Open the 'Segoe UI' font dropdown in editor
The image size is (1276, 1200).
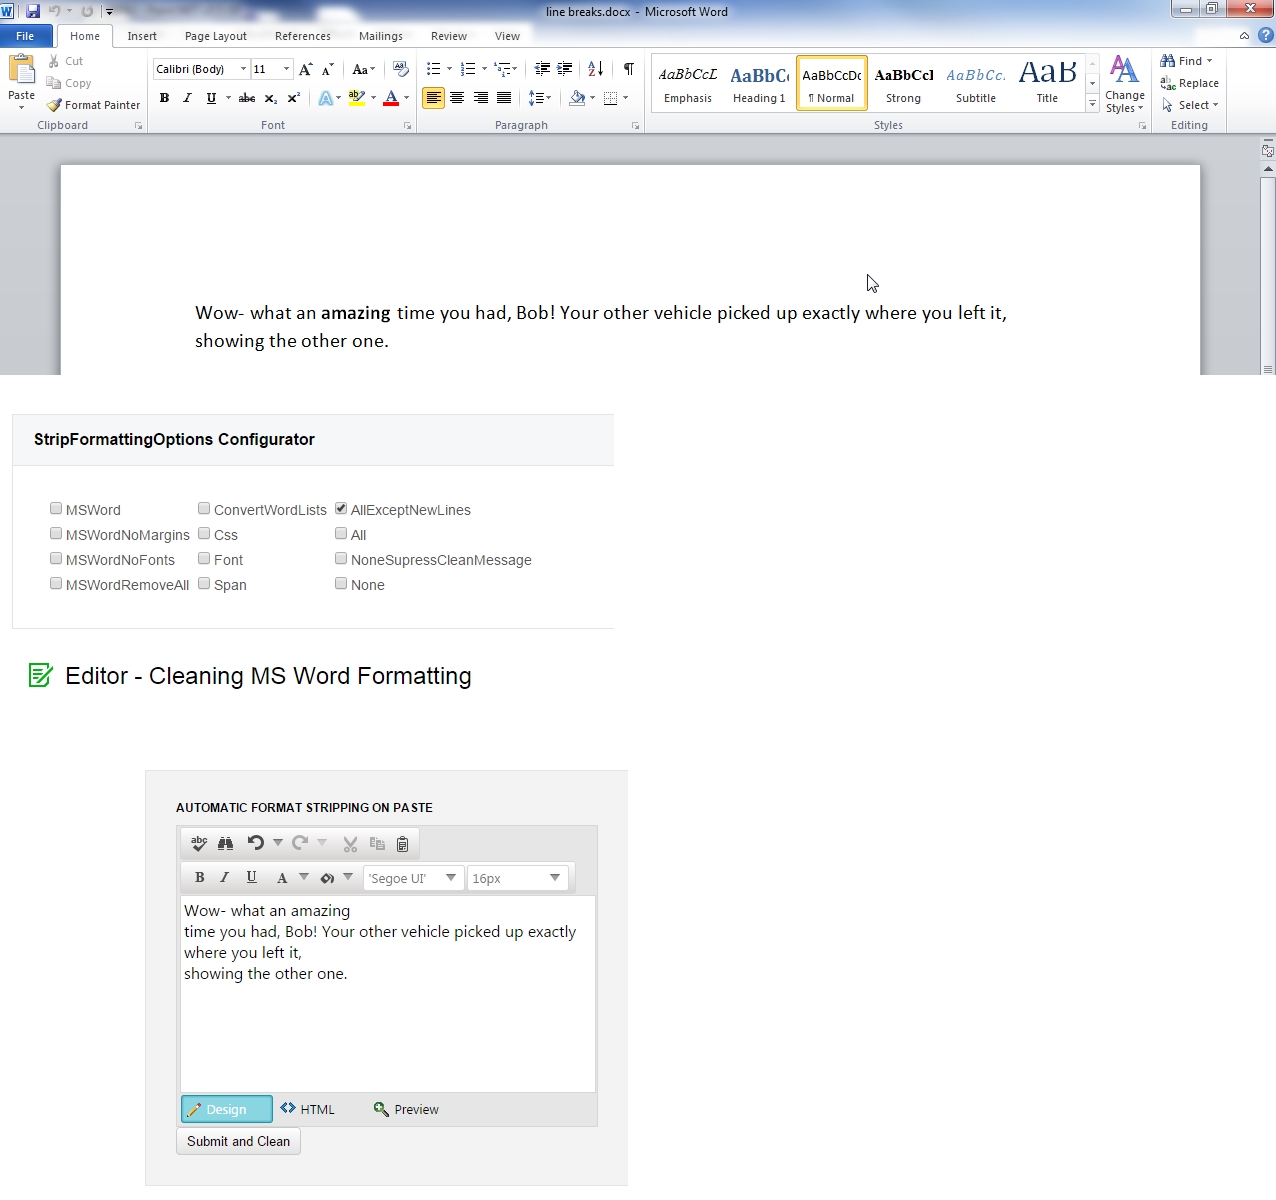451,878
